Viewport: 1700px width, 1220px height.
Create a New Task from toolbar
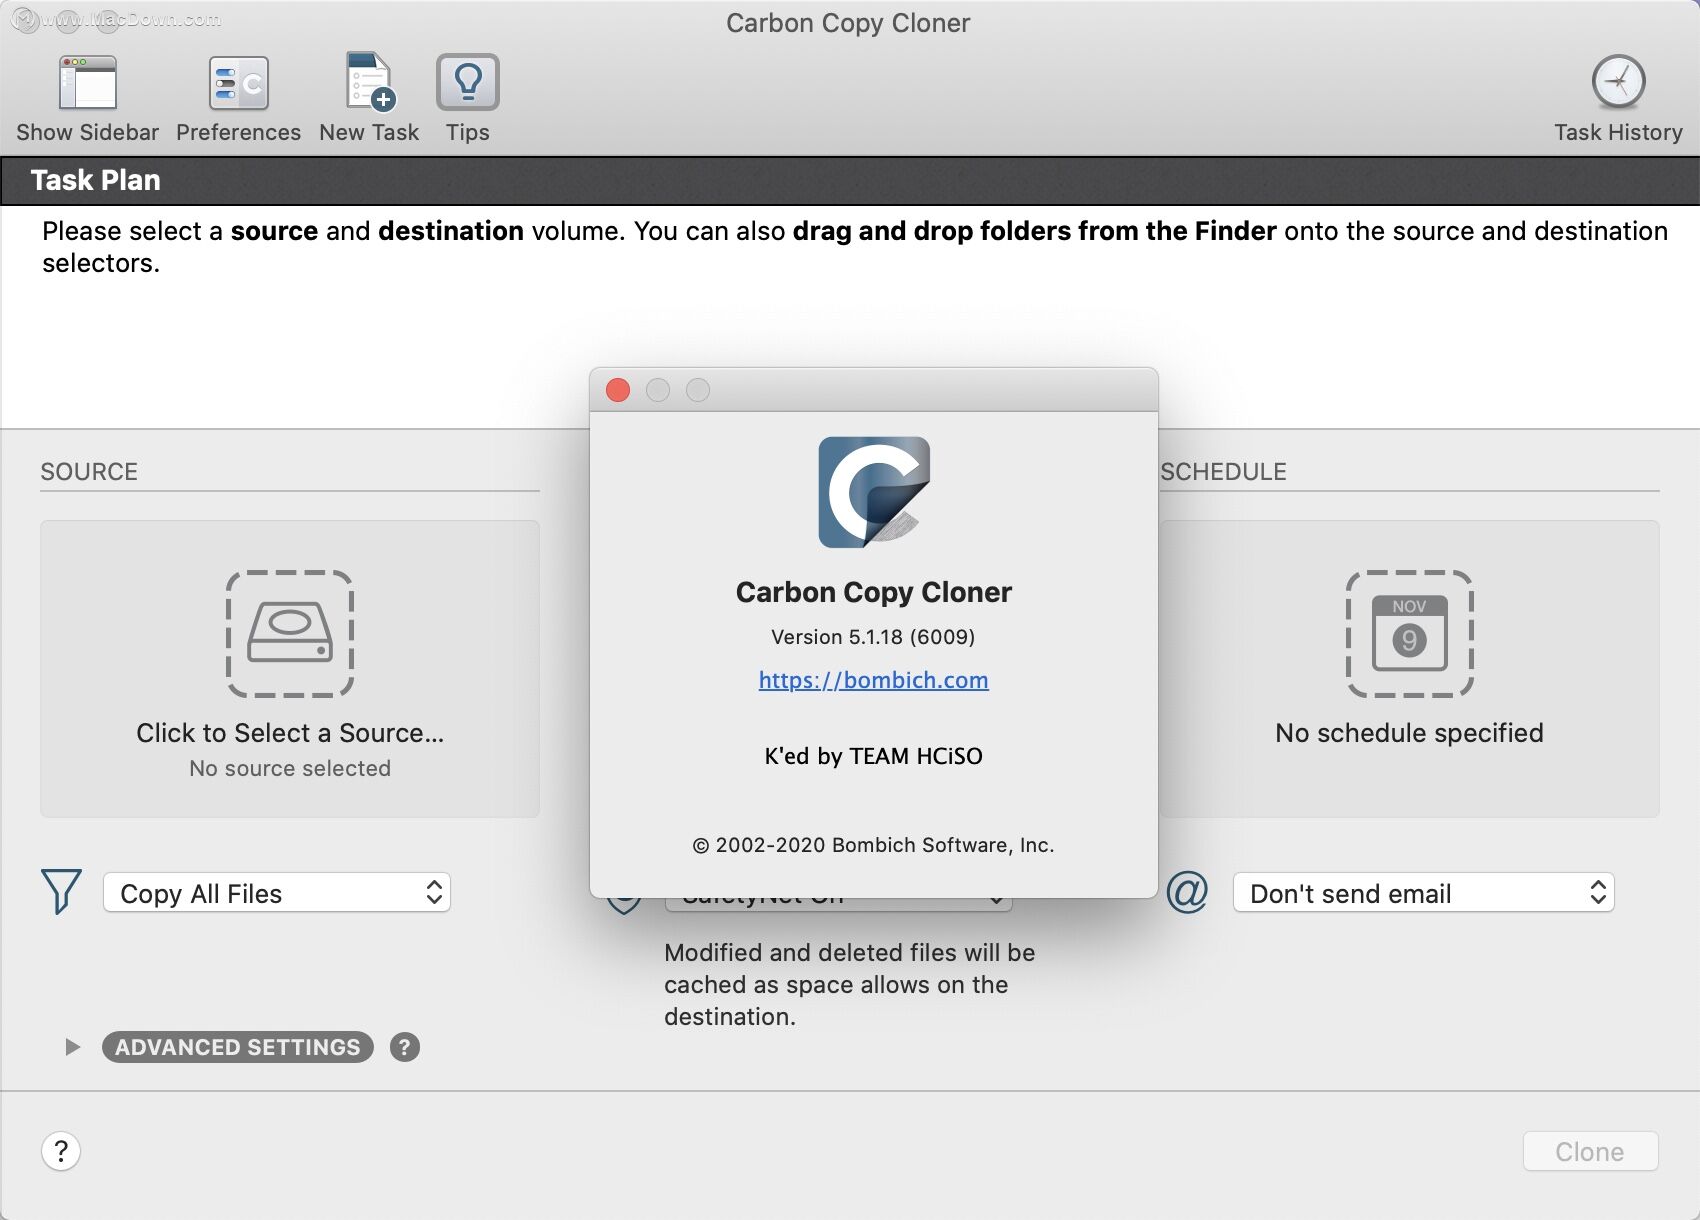(x=369, y=81)
